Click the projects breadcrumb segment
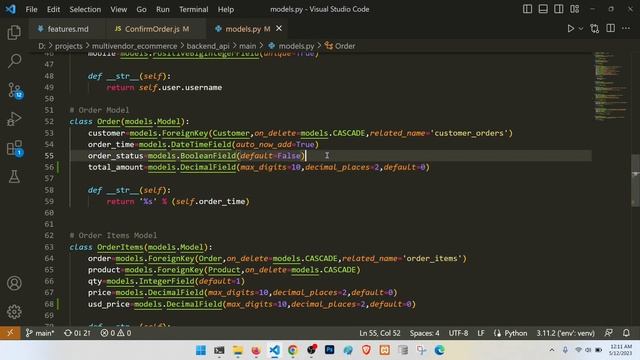 pyautogui.click(x=69, y=46)
